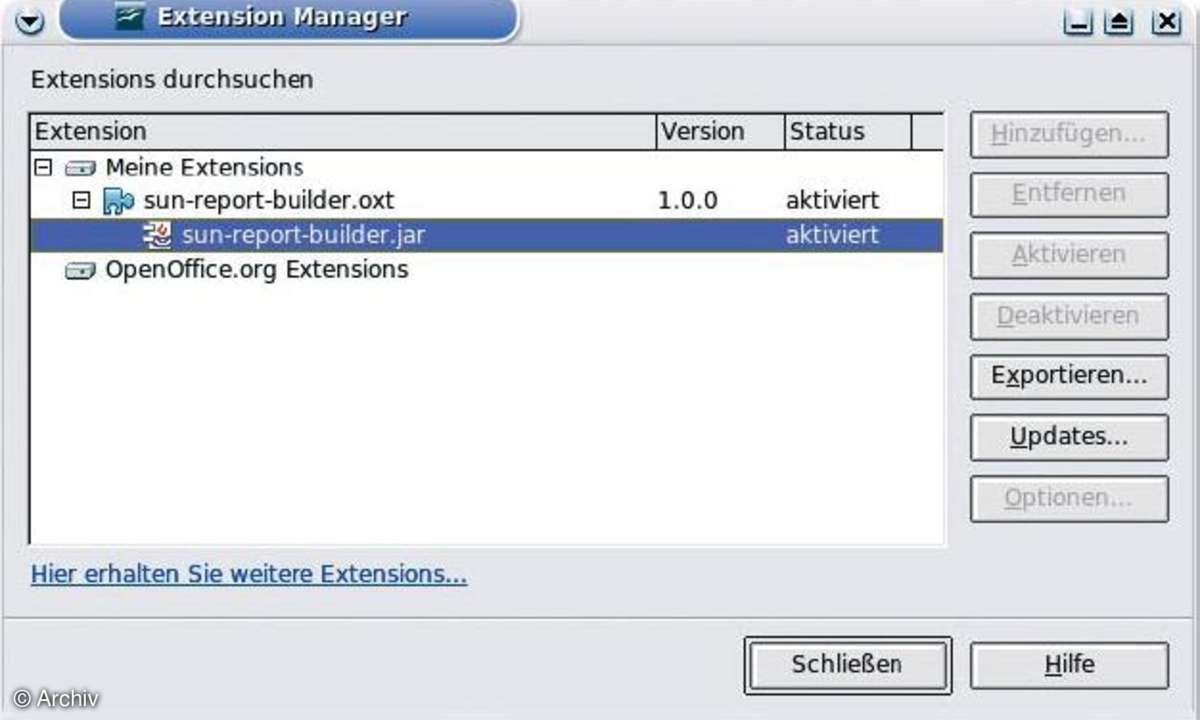Maximize the Extension Manager window
The image size is (1200, 720).
click(x=1118, y=20)
